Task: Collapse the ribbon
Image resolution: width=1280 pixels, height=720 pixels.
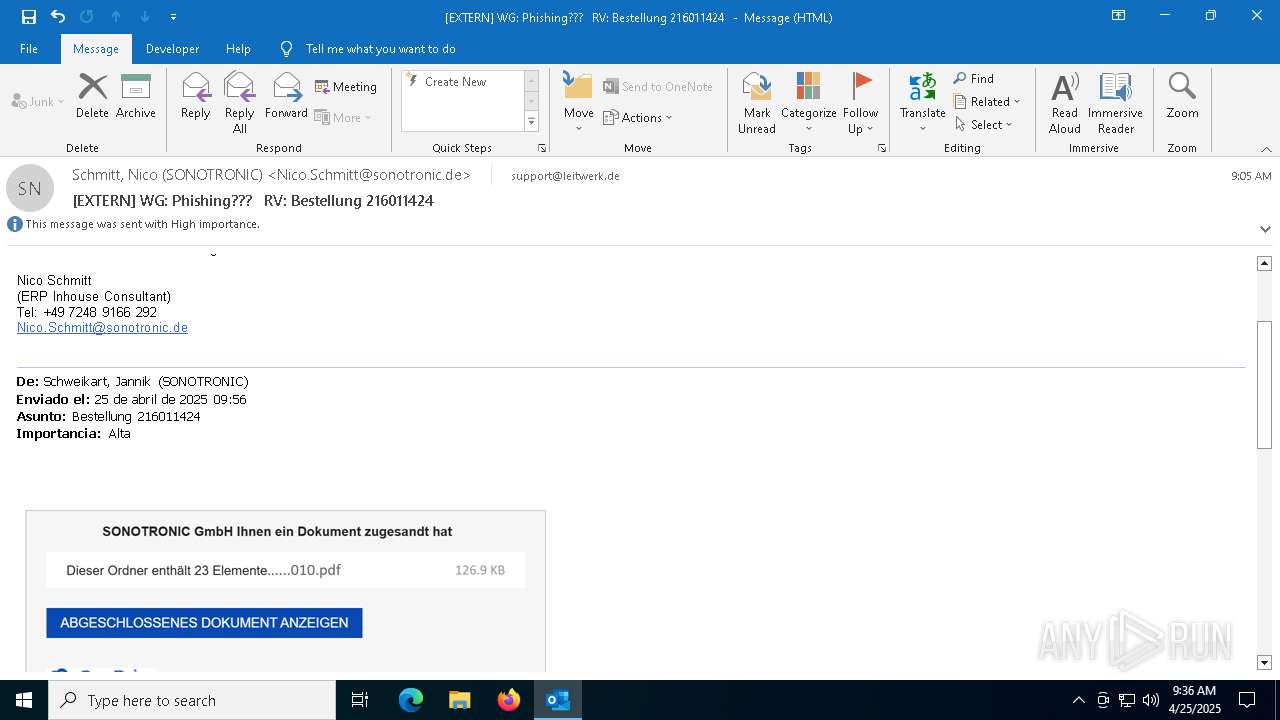Action: (x=1266, y=149)
